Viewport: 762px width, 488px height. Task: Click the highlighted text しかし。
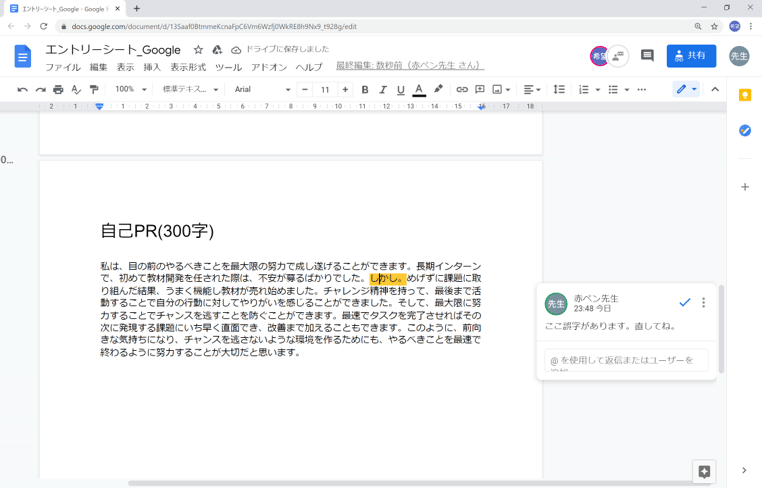(x=388, y=279)
